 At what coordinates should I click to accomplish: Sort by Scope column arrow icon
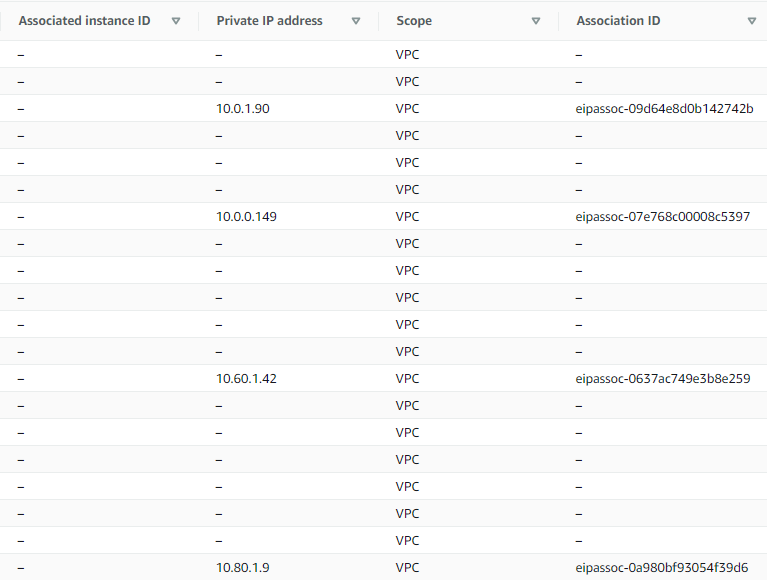point(536,21)
